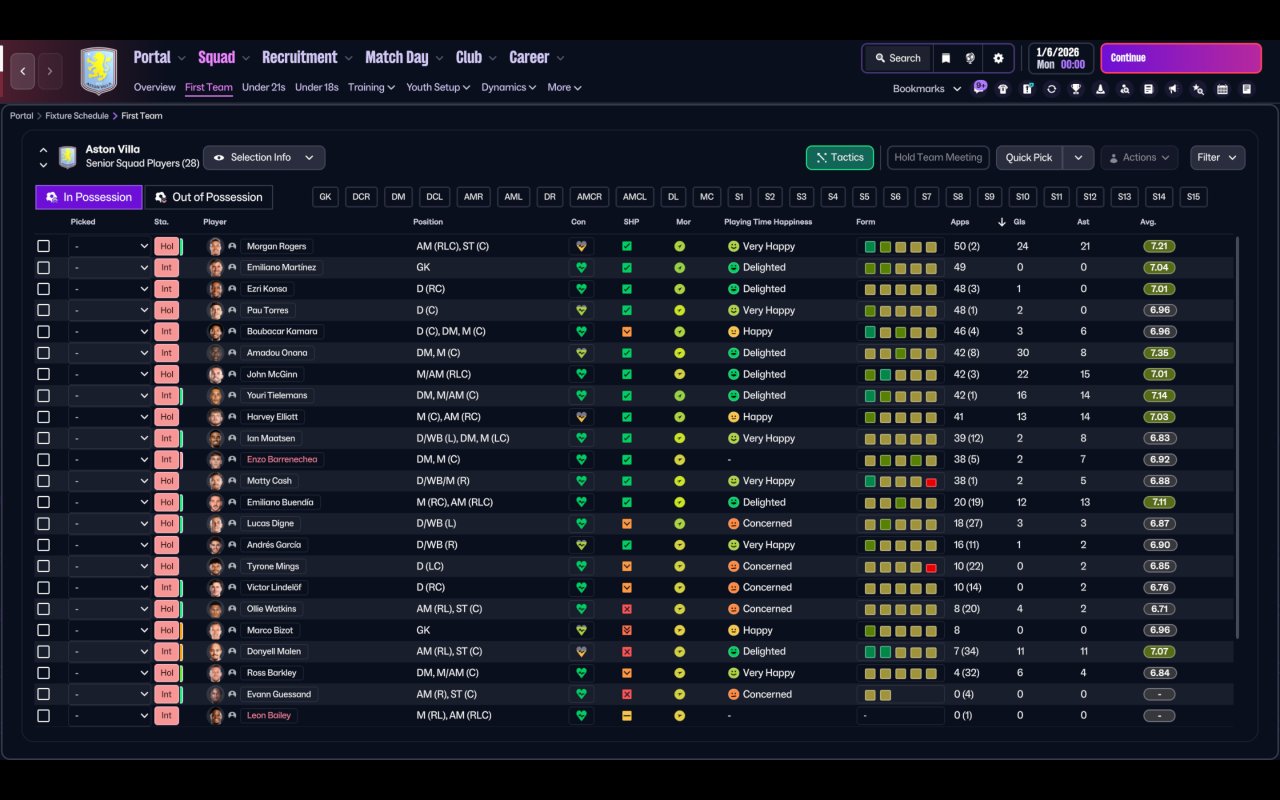Open the notifications bubble showing 9+
This screenshot has width=1280, height=800.
(980, 87)
